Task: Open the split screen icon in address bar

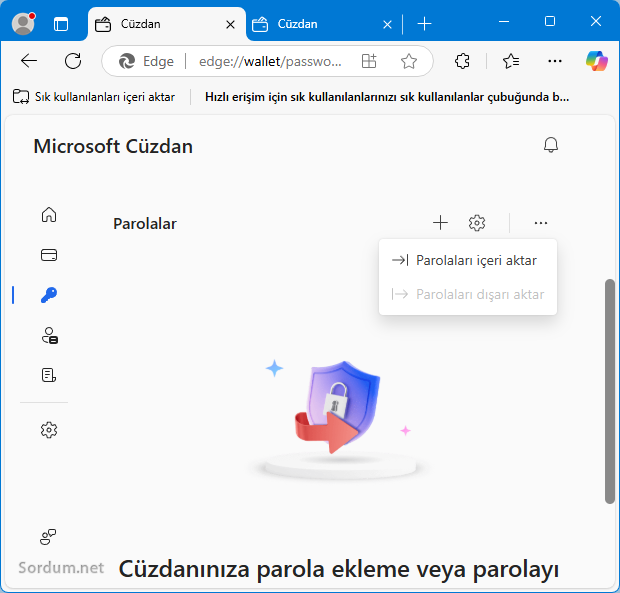Action: (369, 61)
